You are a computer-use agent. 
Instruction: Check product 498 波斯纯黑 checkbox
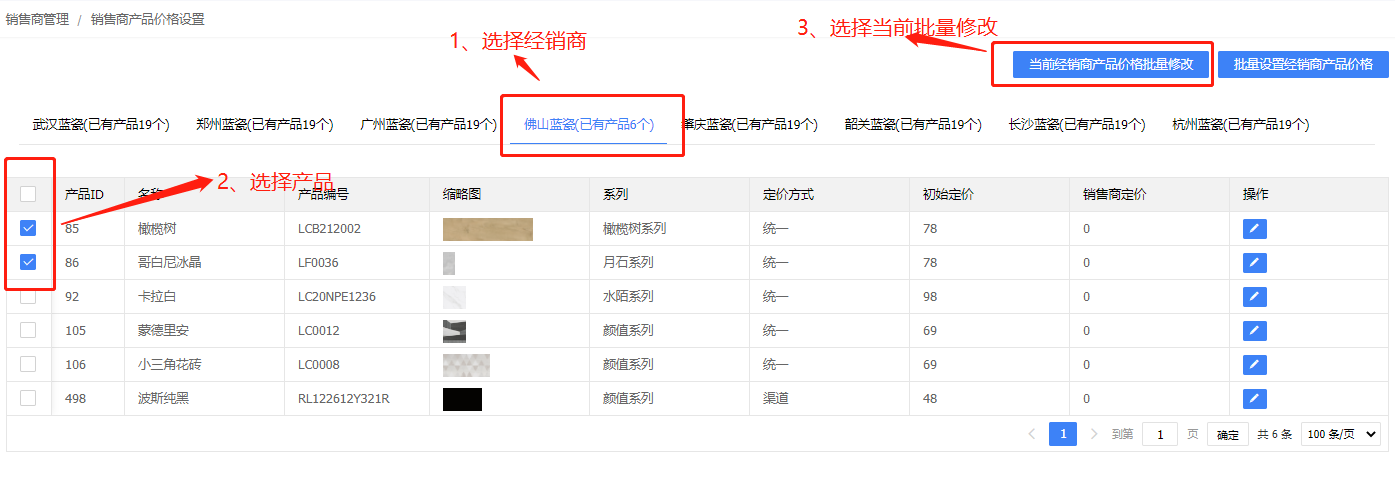pyautogui.click(x=28, y=398)
